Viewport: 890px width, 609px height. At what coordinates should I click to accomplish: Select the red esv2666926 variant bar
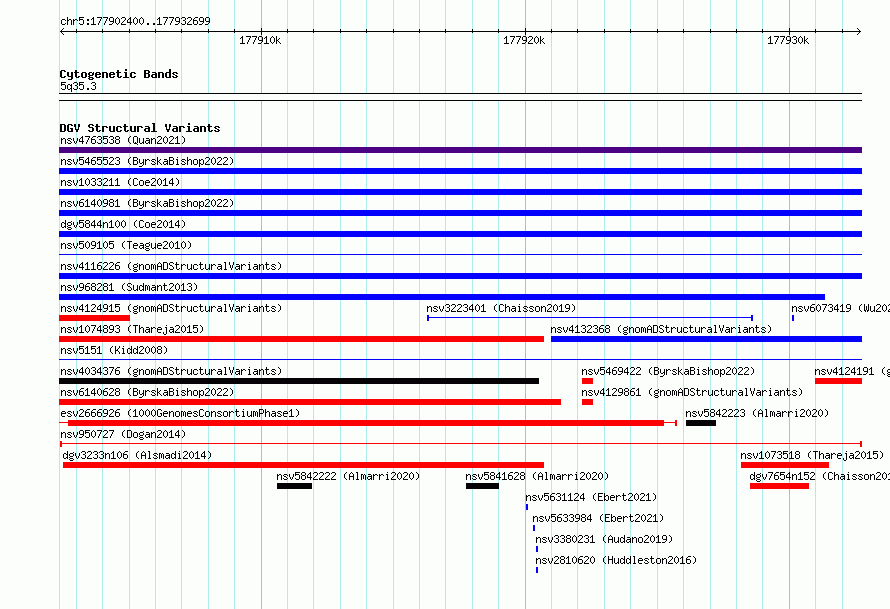366,423
